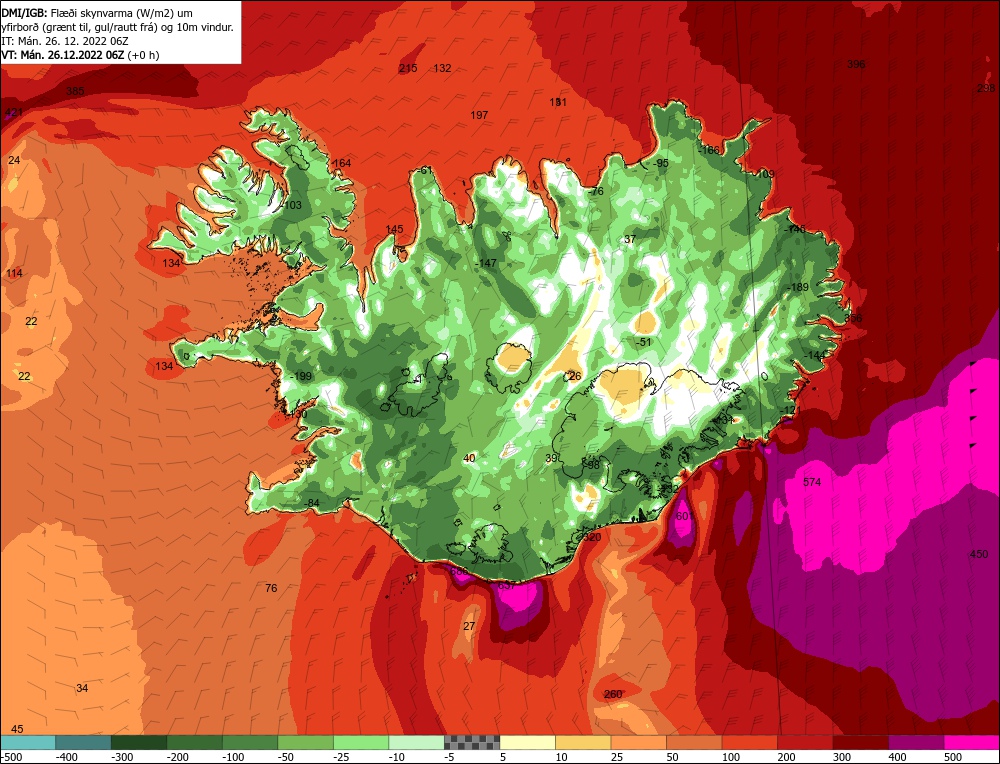The height and width of the screenshot is (764, 1000).
Task: Click the map value '-189' in east Iceland
Action: pyautogui.click(x=798, y=288)
